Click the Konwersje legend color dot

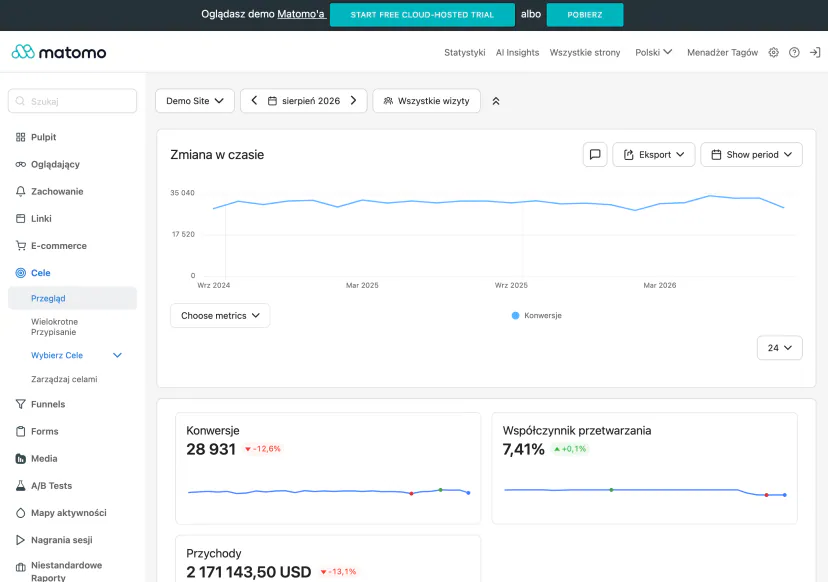coord(515,315)
